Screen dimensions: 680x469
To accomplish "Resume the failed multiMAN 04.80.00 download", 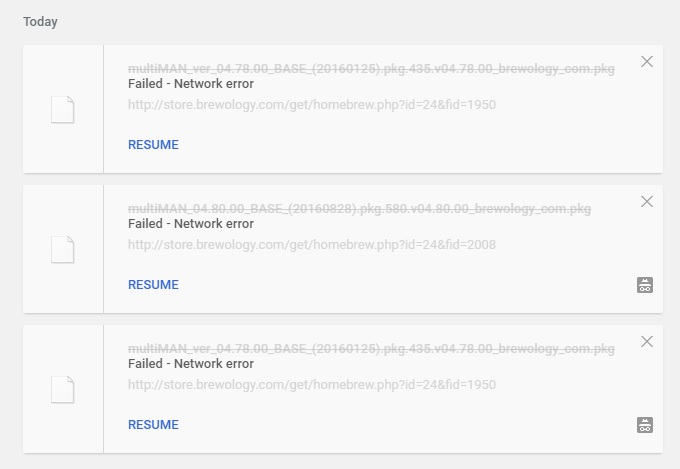I will pos(153,285).
